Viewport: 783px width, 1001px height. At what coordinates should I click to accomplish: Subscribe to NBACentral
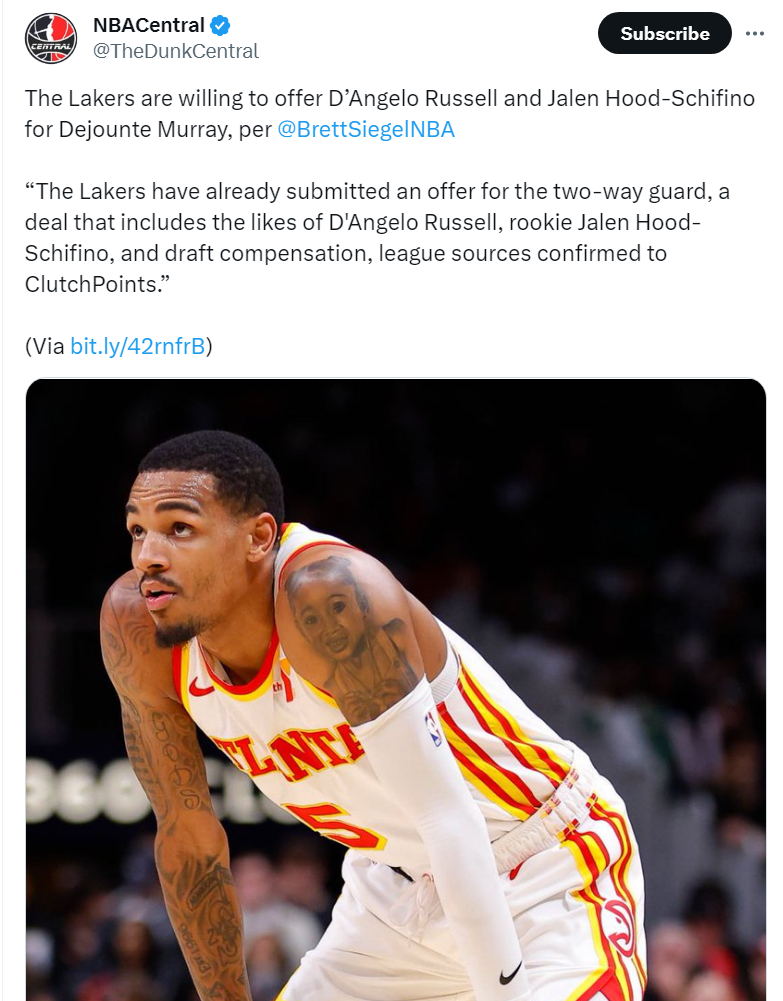coord(664,33)
